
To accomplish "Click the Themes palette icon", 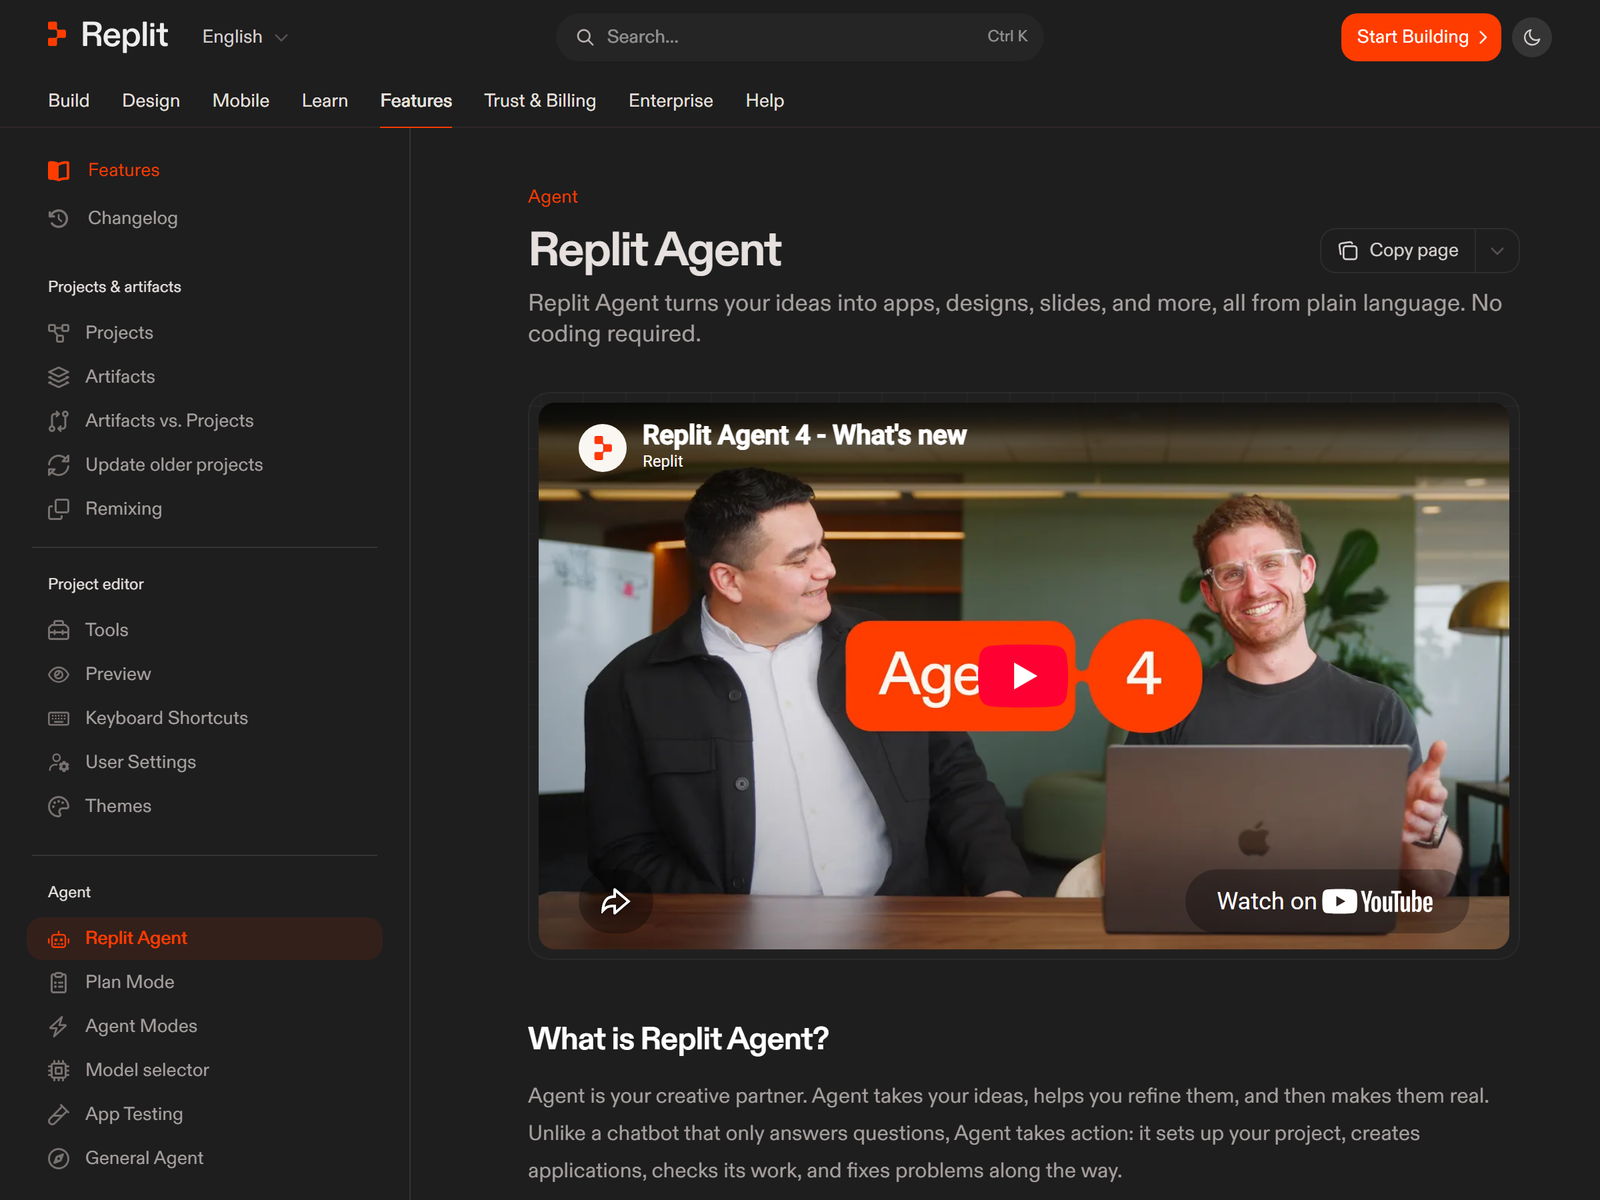I will [59, 806].
